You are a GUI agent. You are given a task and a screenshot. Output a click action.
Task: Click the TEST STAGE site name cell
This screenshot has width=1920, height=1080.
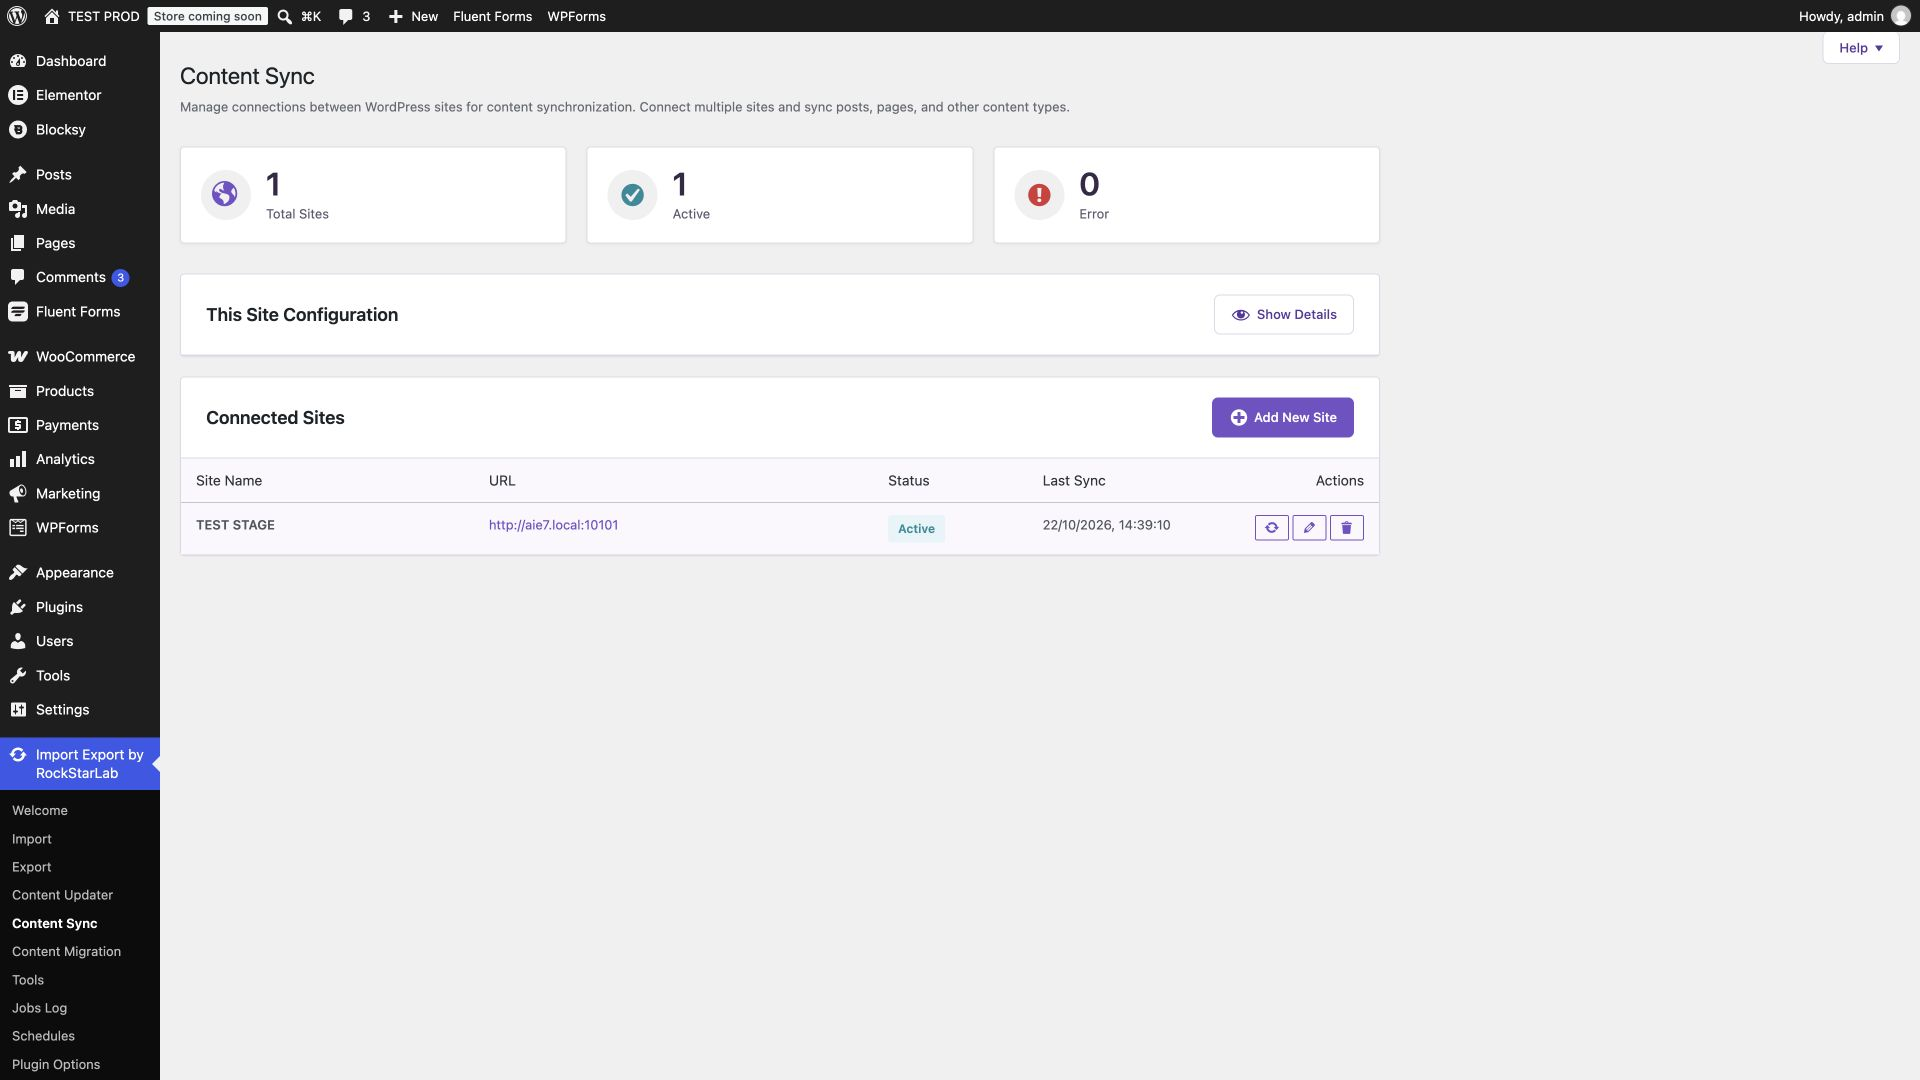coord(235,525)
